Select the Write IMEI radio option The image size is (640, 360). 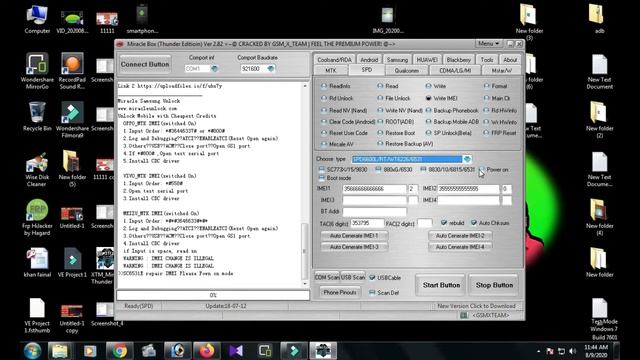click(429, 98)
